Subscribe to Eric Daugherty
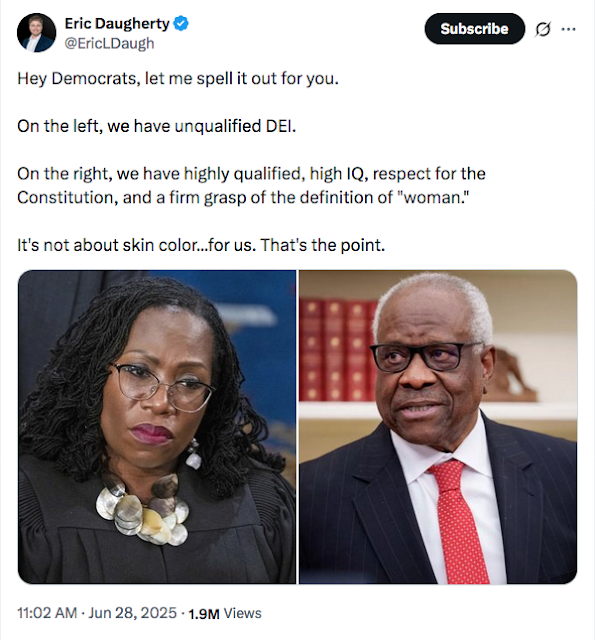The image size is (595, 640). (x=475, y=29)
